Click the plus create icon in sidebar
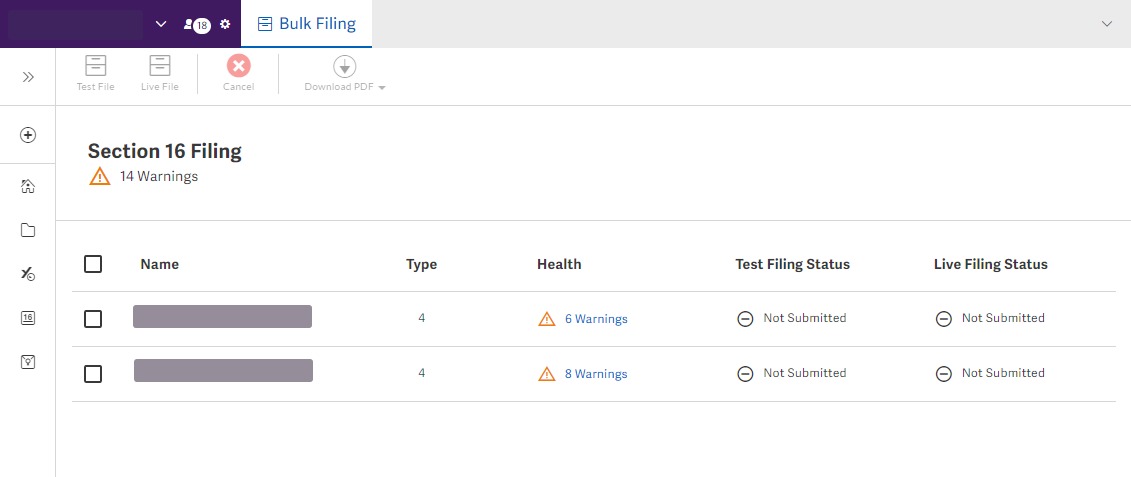This screenshot has width=1131, height=477. (x=28, y=135)
